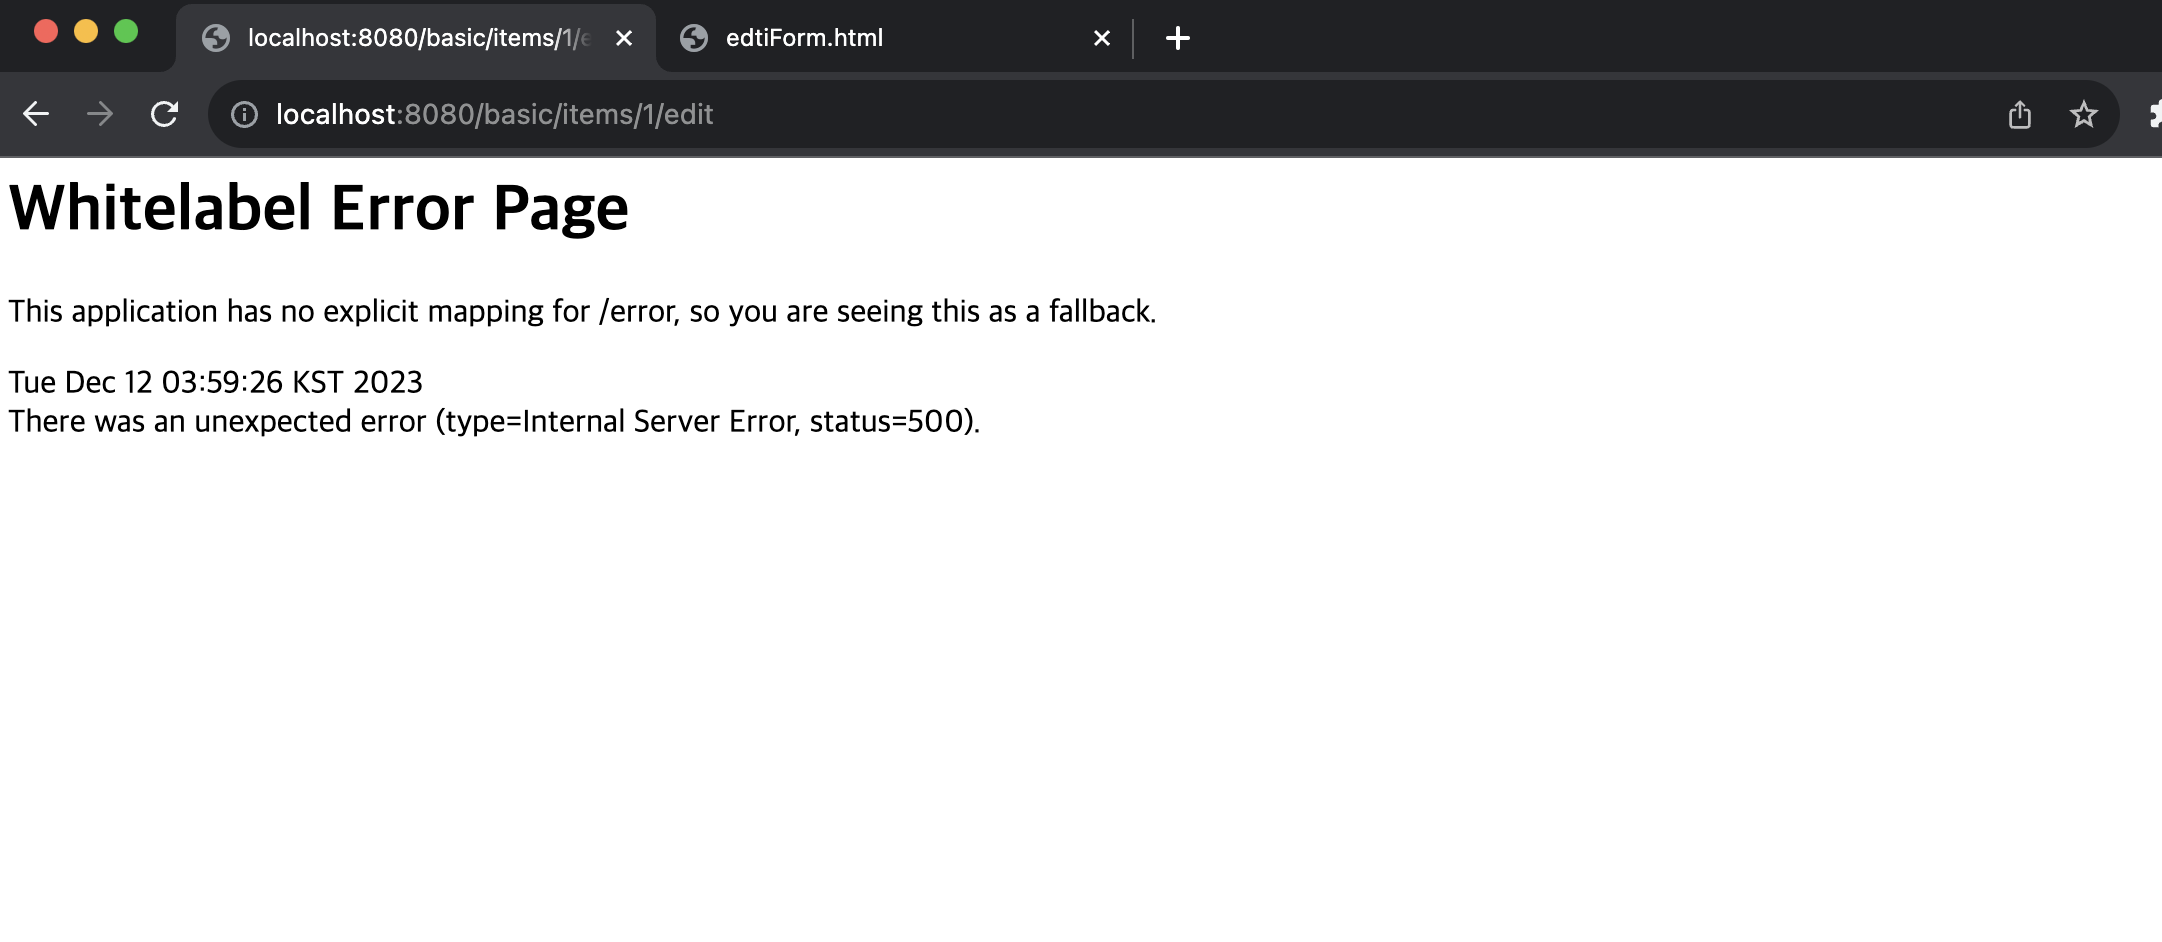Click the 'status=500' error message line
The height and width of the screenshot is (942, 2162).
(x=494, y=422)
